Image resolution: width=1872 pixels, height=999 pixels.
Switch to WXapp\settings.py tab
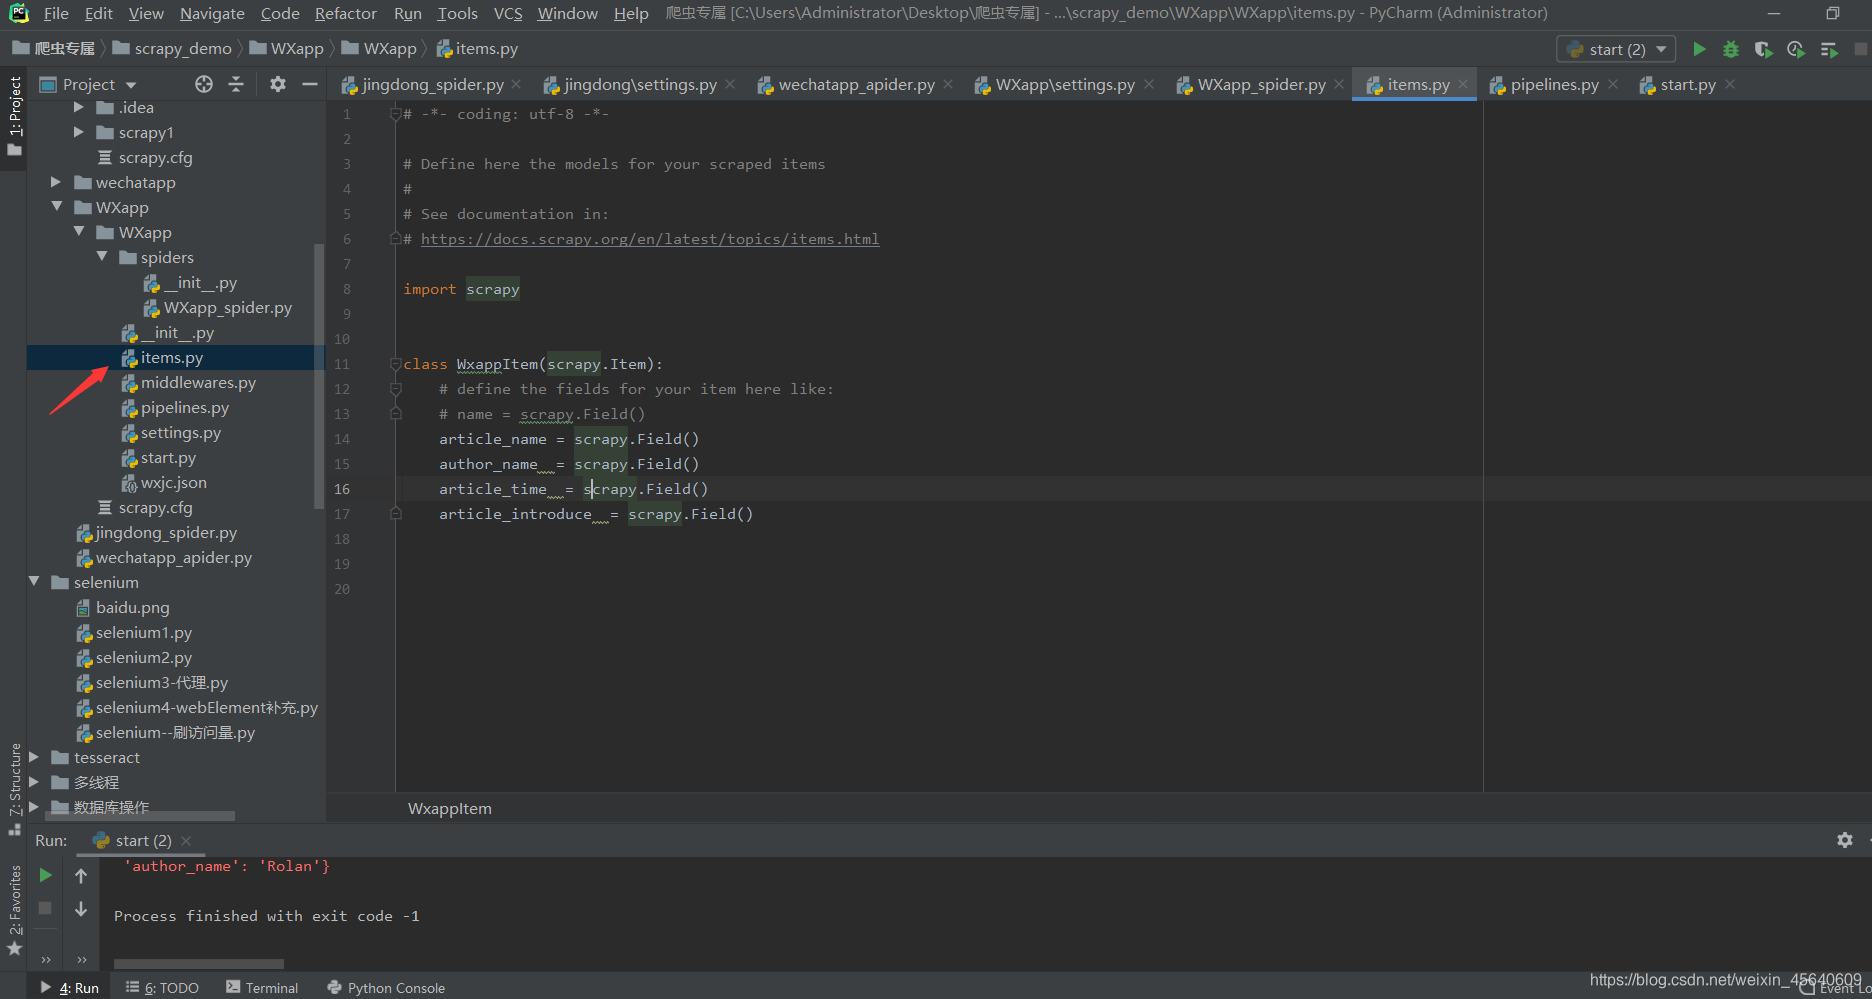[1065, 85]
